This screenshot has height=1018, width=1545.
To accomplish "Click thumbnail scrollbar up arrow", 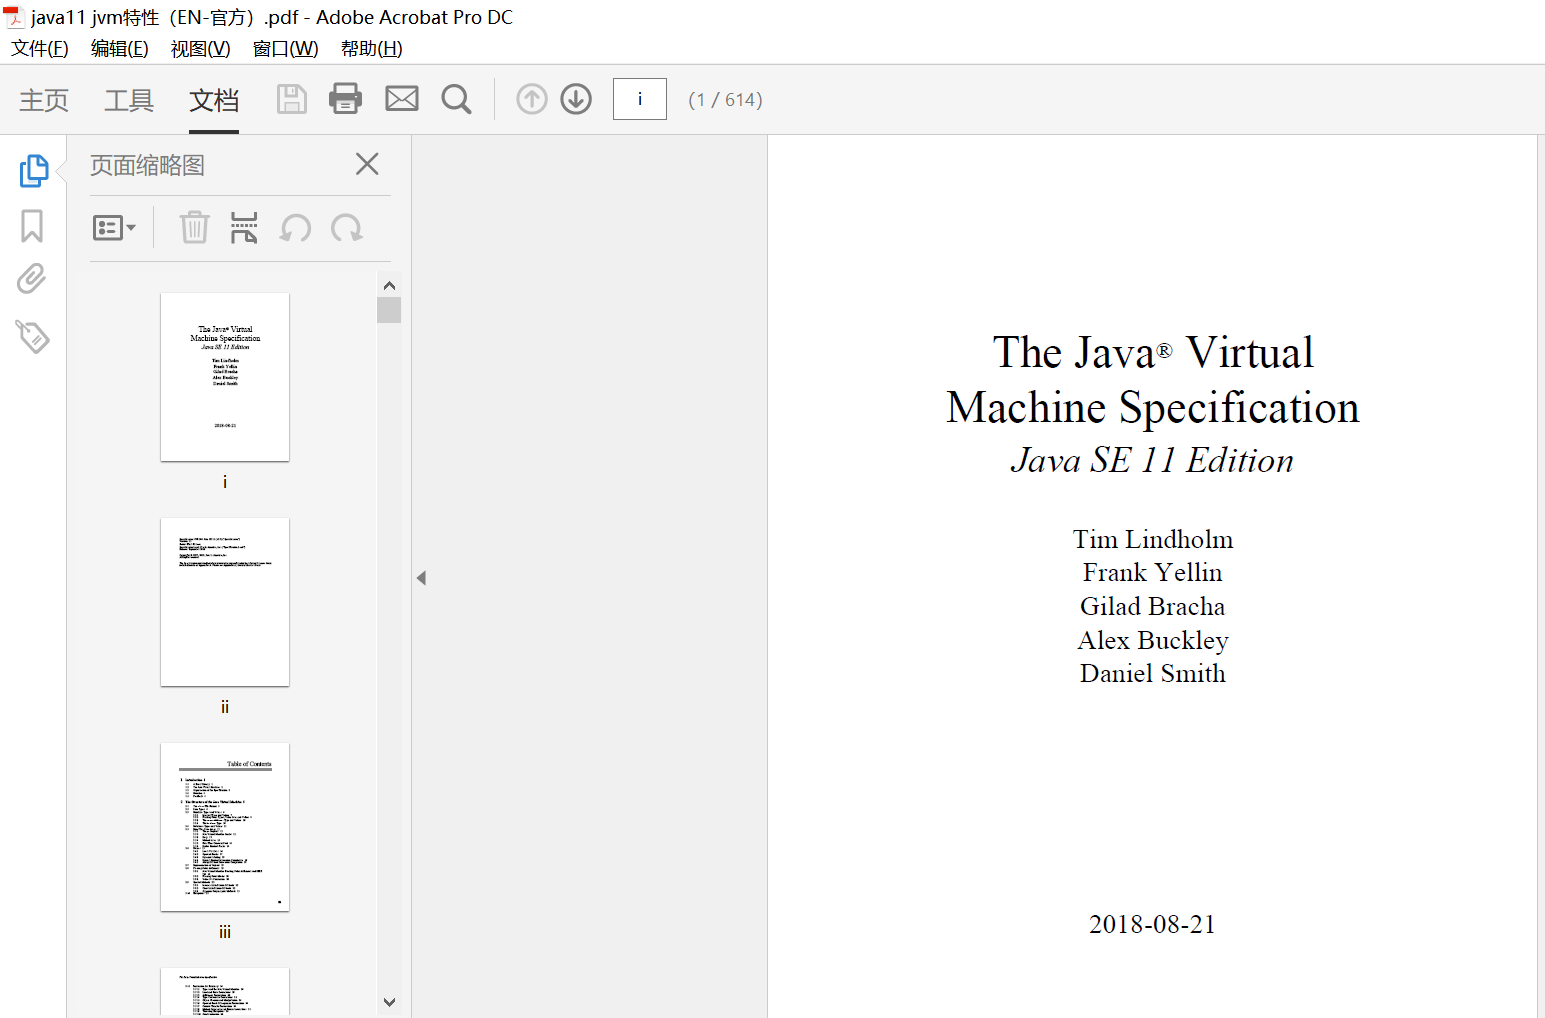I will point(390,285).
